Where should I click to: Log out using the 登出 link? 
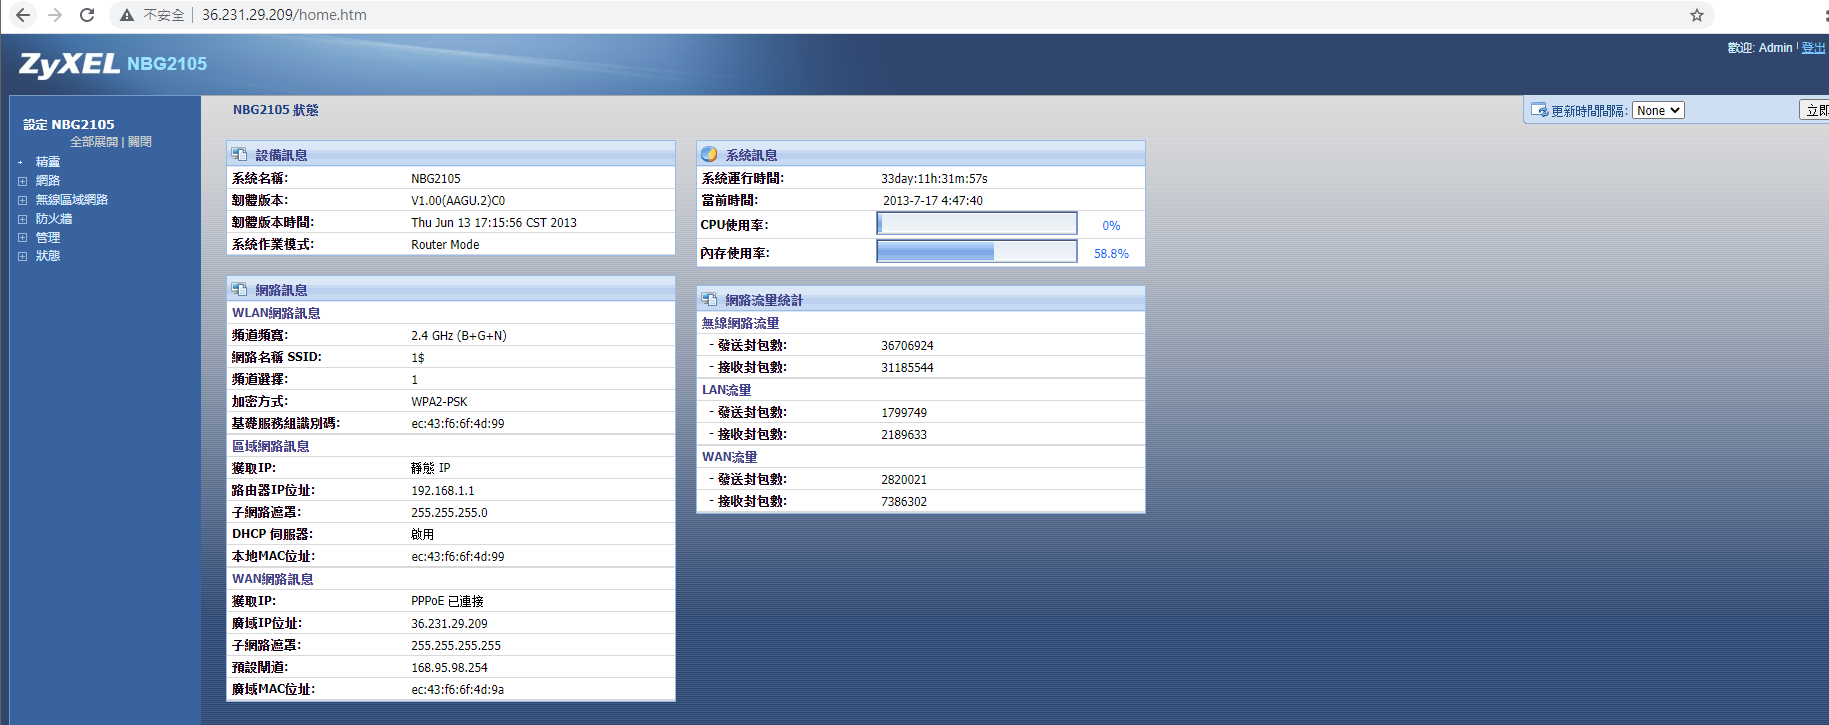pyautogui.click(x=1813, y=48)
